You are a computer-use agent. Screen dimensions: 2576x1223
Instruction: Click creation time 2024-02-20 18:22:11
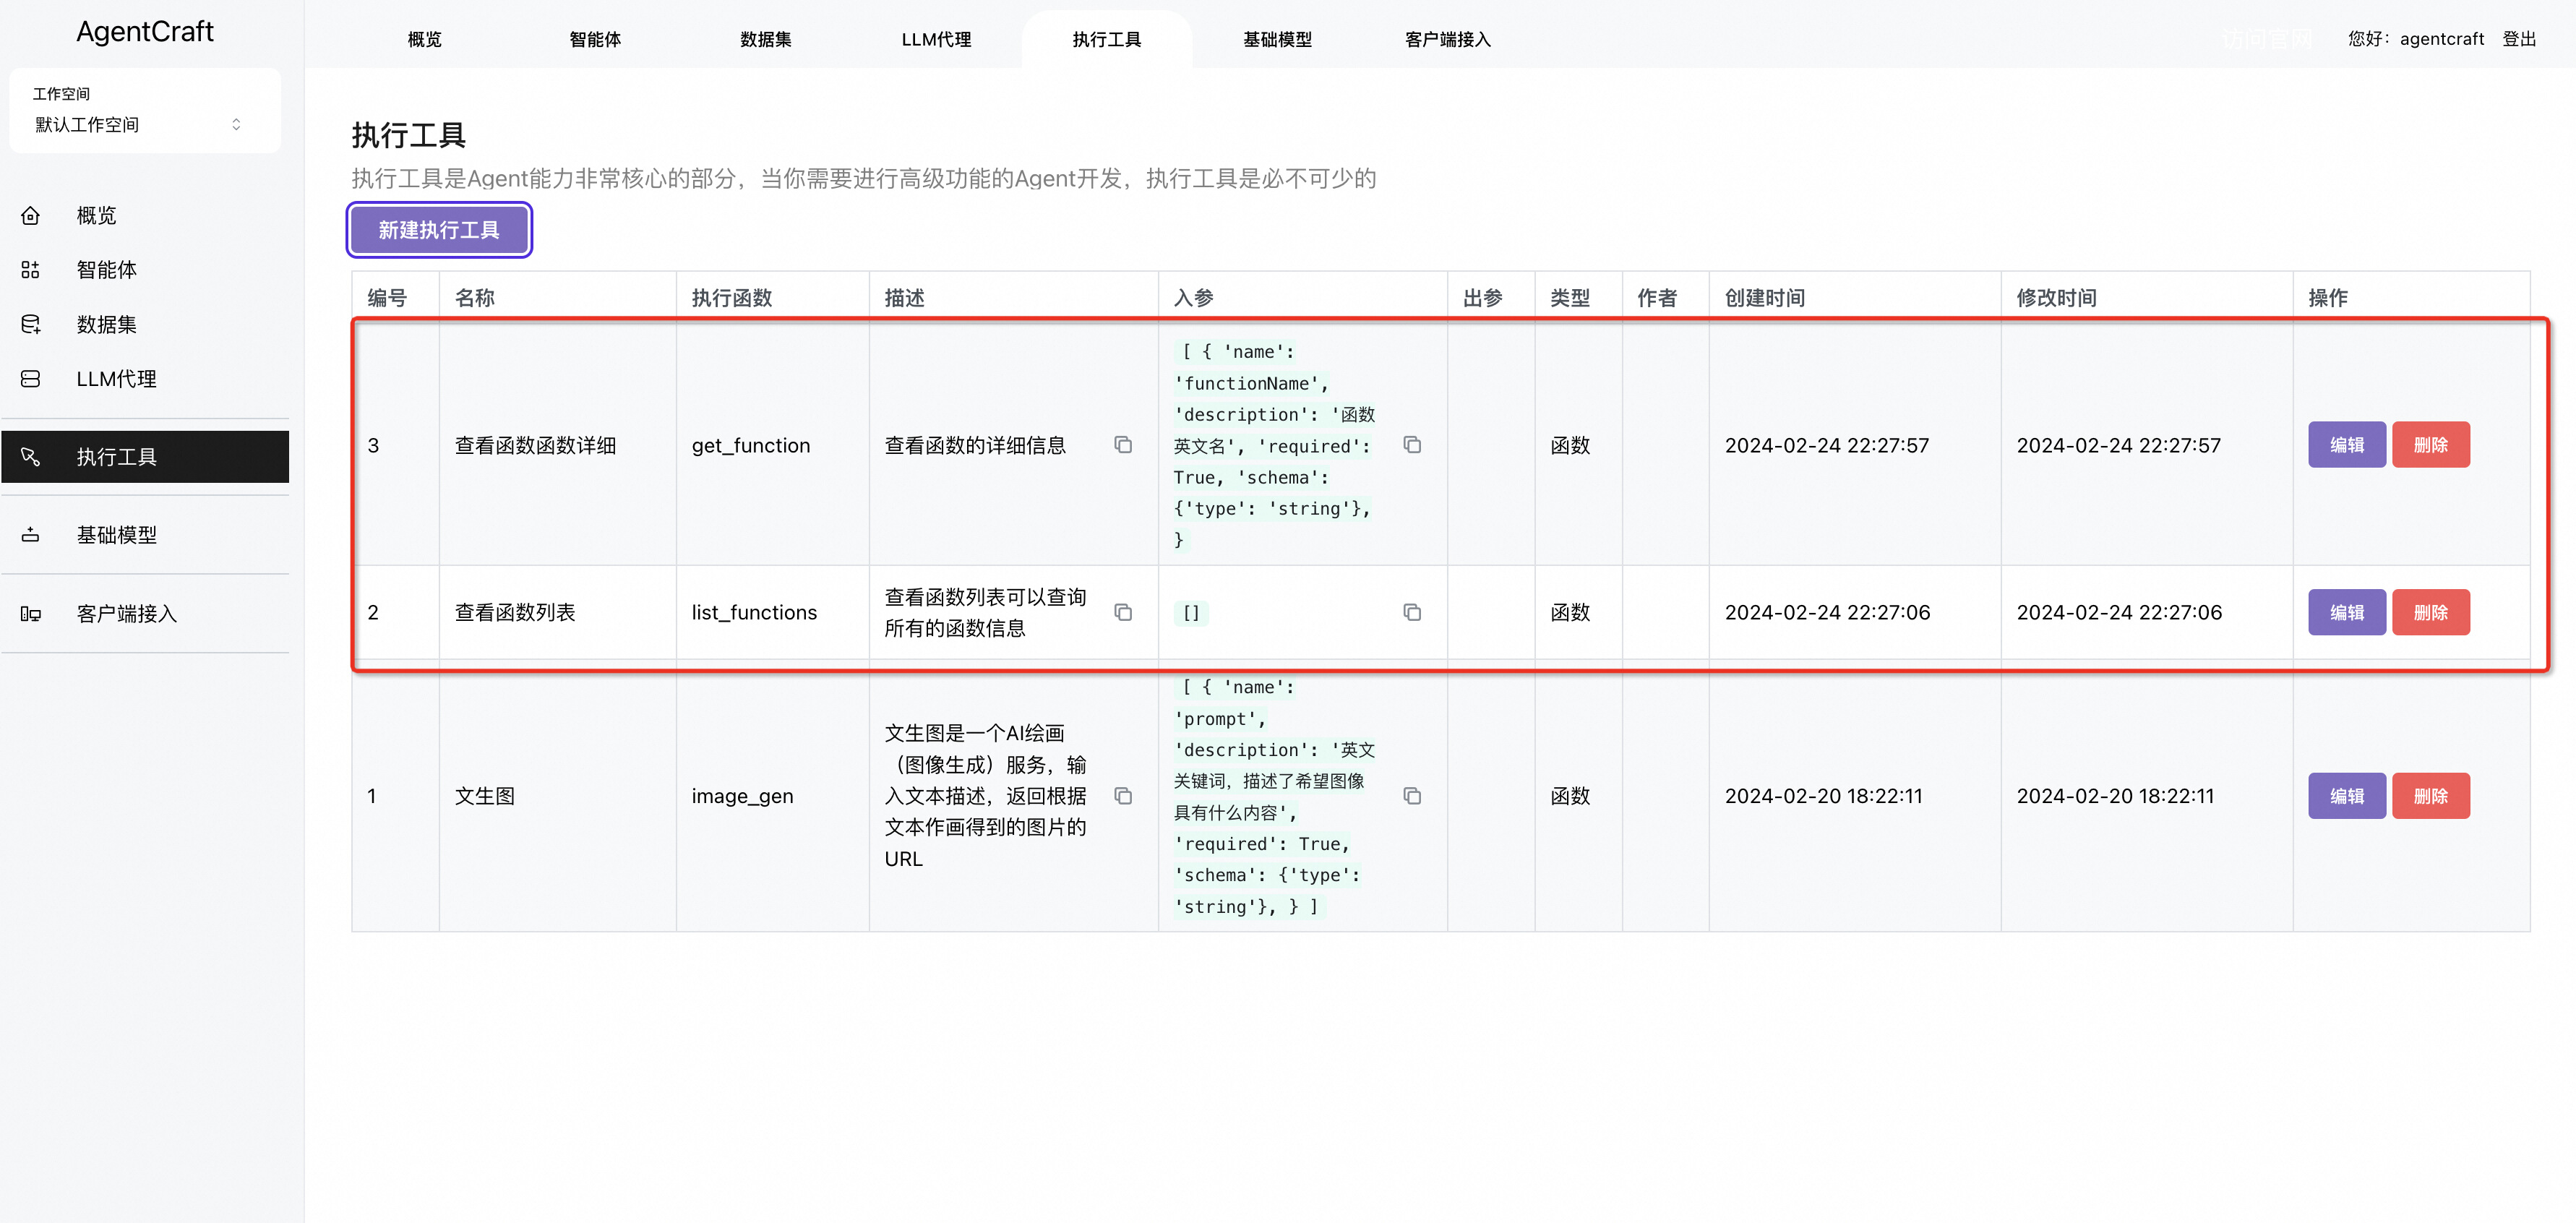pos(1823,796)
